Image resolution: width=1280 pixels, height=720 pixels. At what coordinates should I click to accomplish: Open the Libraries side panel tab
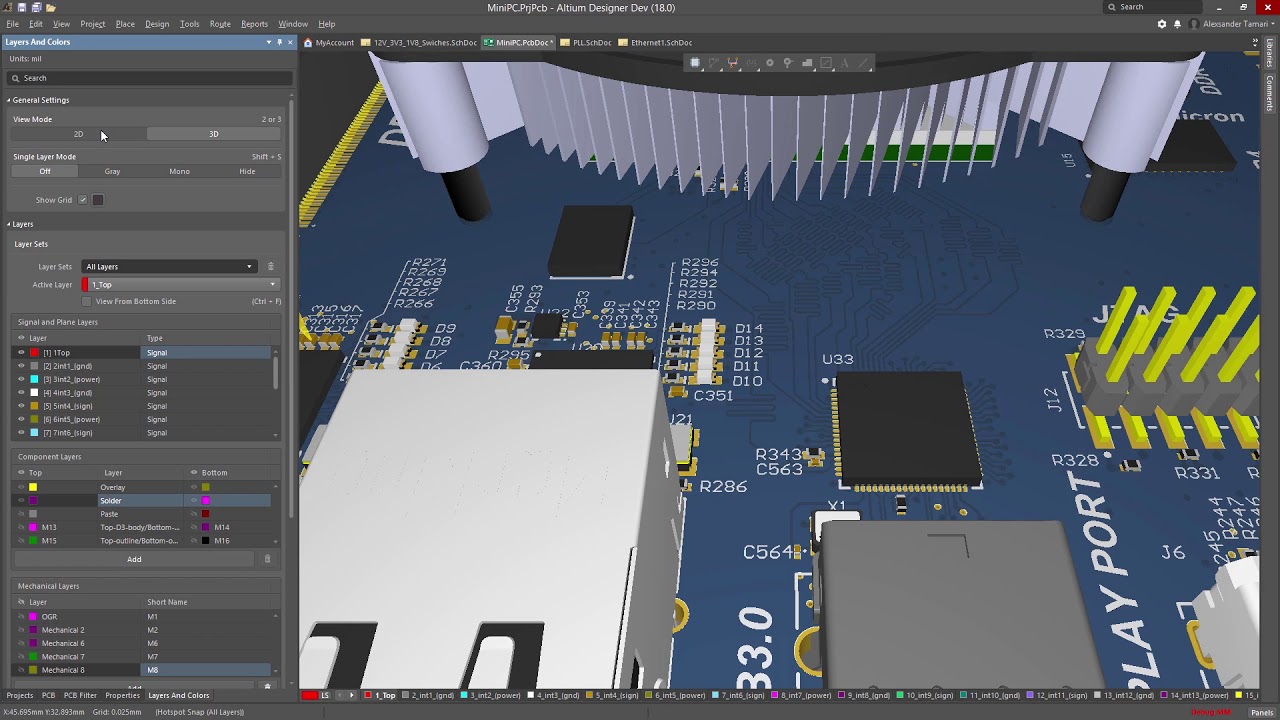point(1270,53)
